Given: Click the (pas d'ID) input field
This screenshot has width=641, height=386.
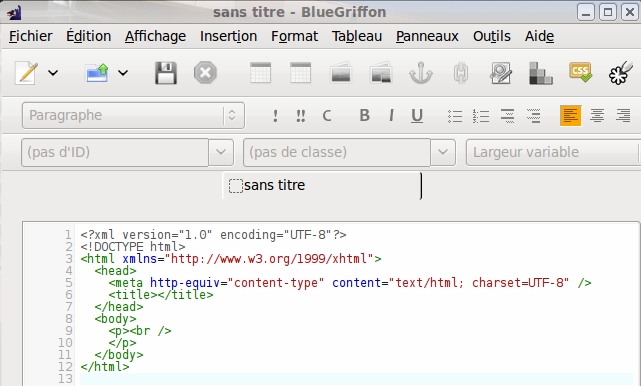Looking at the screenshot, I should 115,152.
